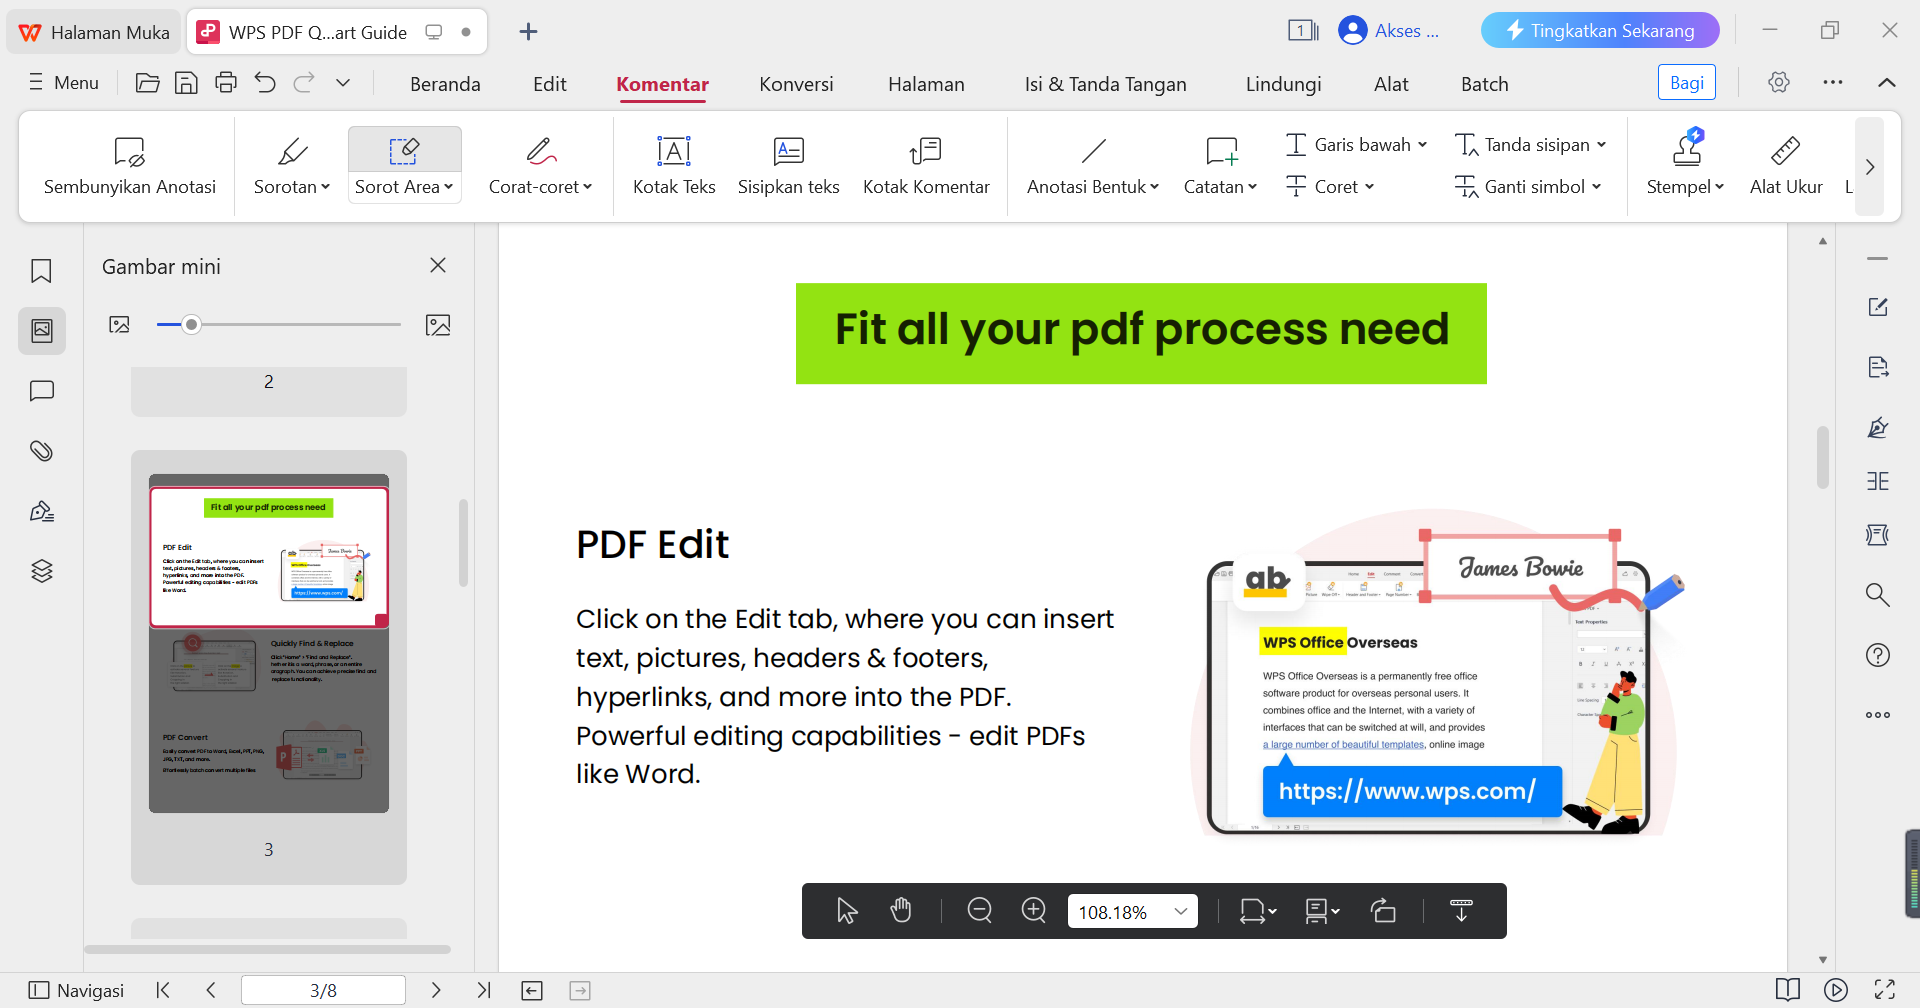The height and width of the screenshot is (1008, 1920).
Task: Open the help icon in the right sidebar
Action: (1878, 655)
